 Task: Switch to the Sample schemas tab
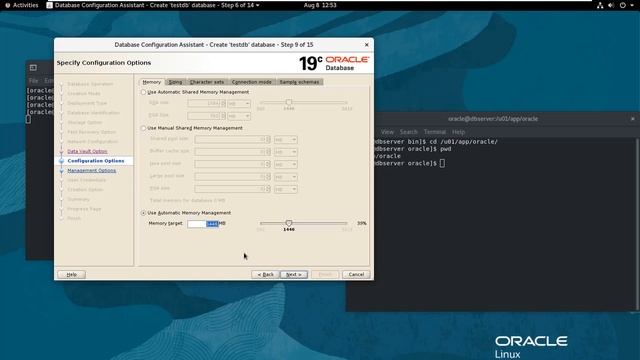click(x=299, y=82)
